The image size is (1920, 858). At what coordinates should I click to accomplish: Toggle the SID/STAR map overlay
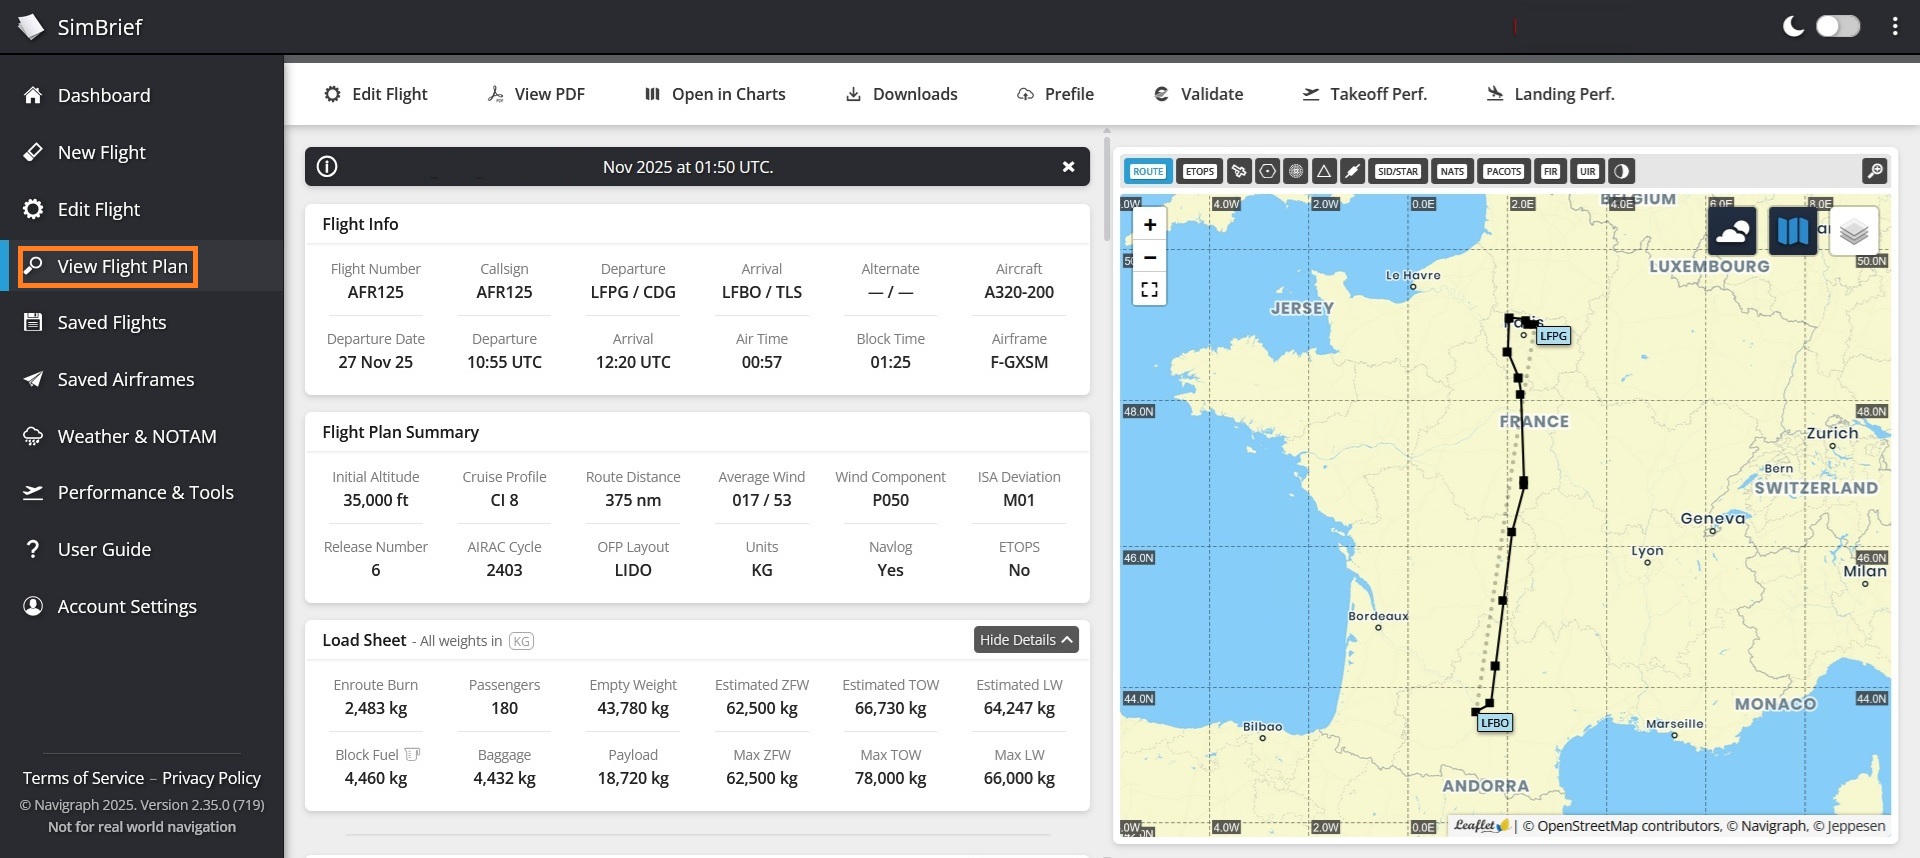tap(1397, 171)
